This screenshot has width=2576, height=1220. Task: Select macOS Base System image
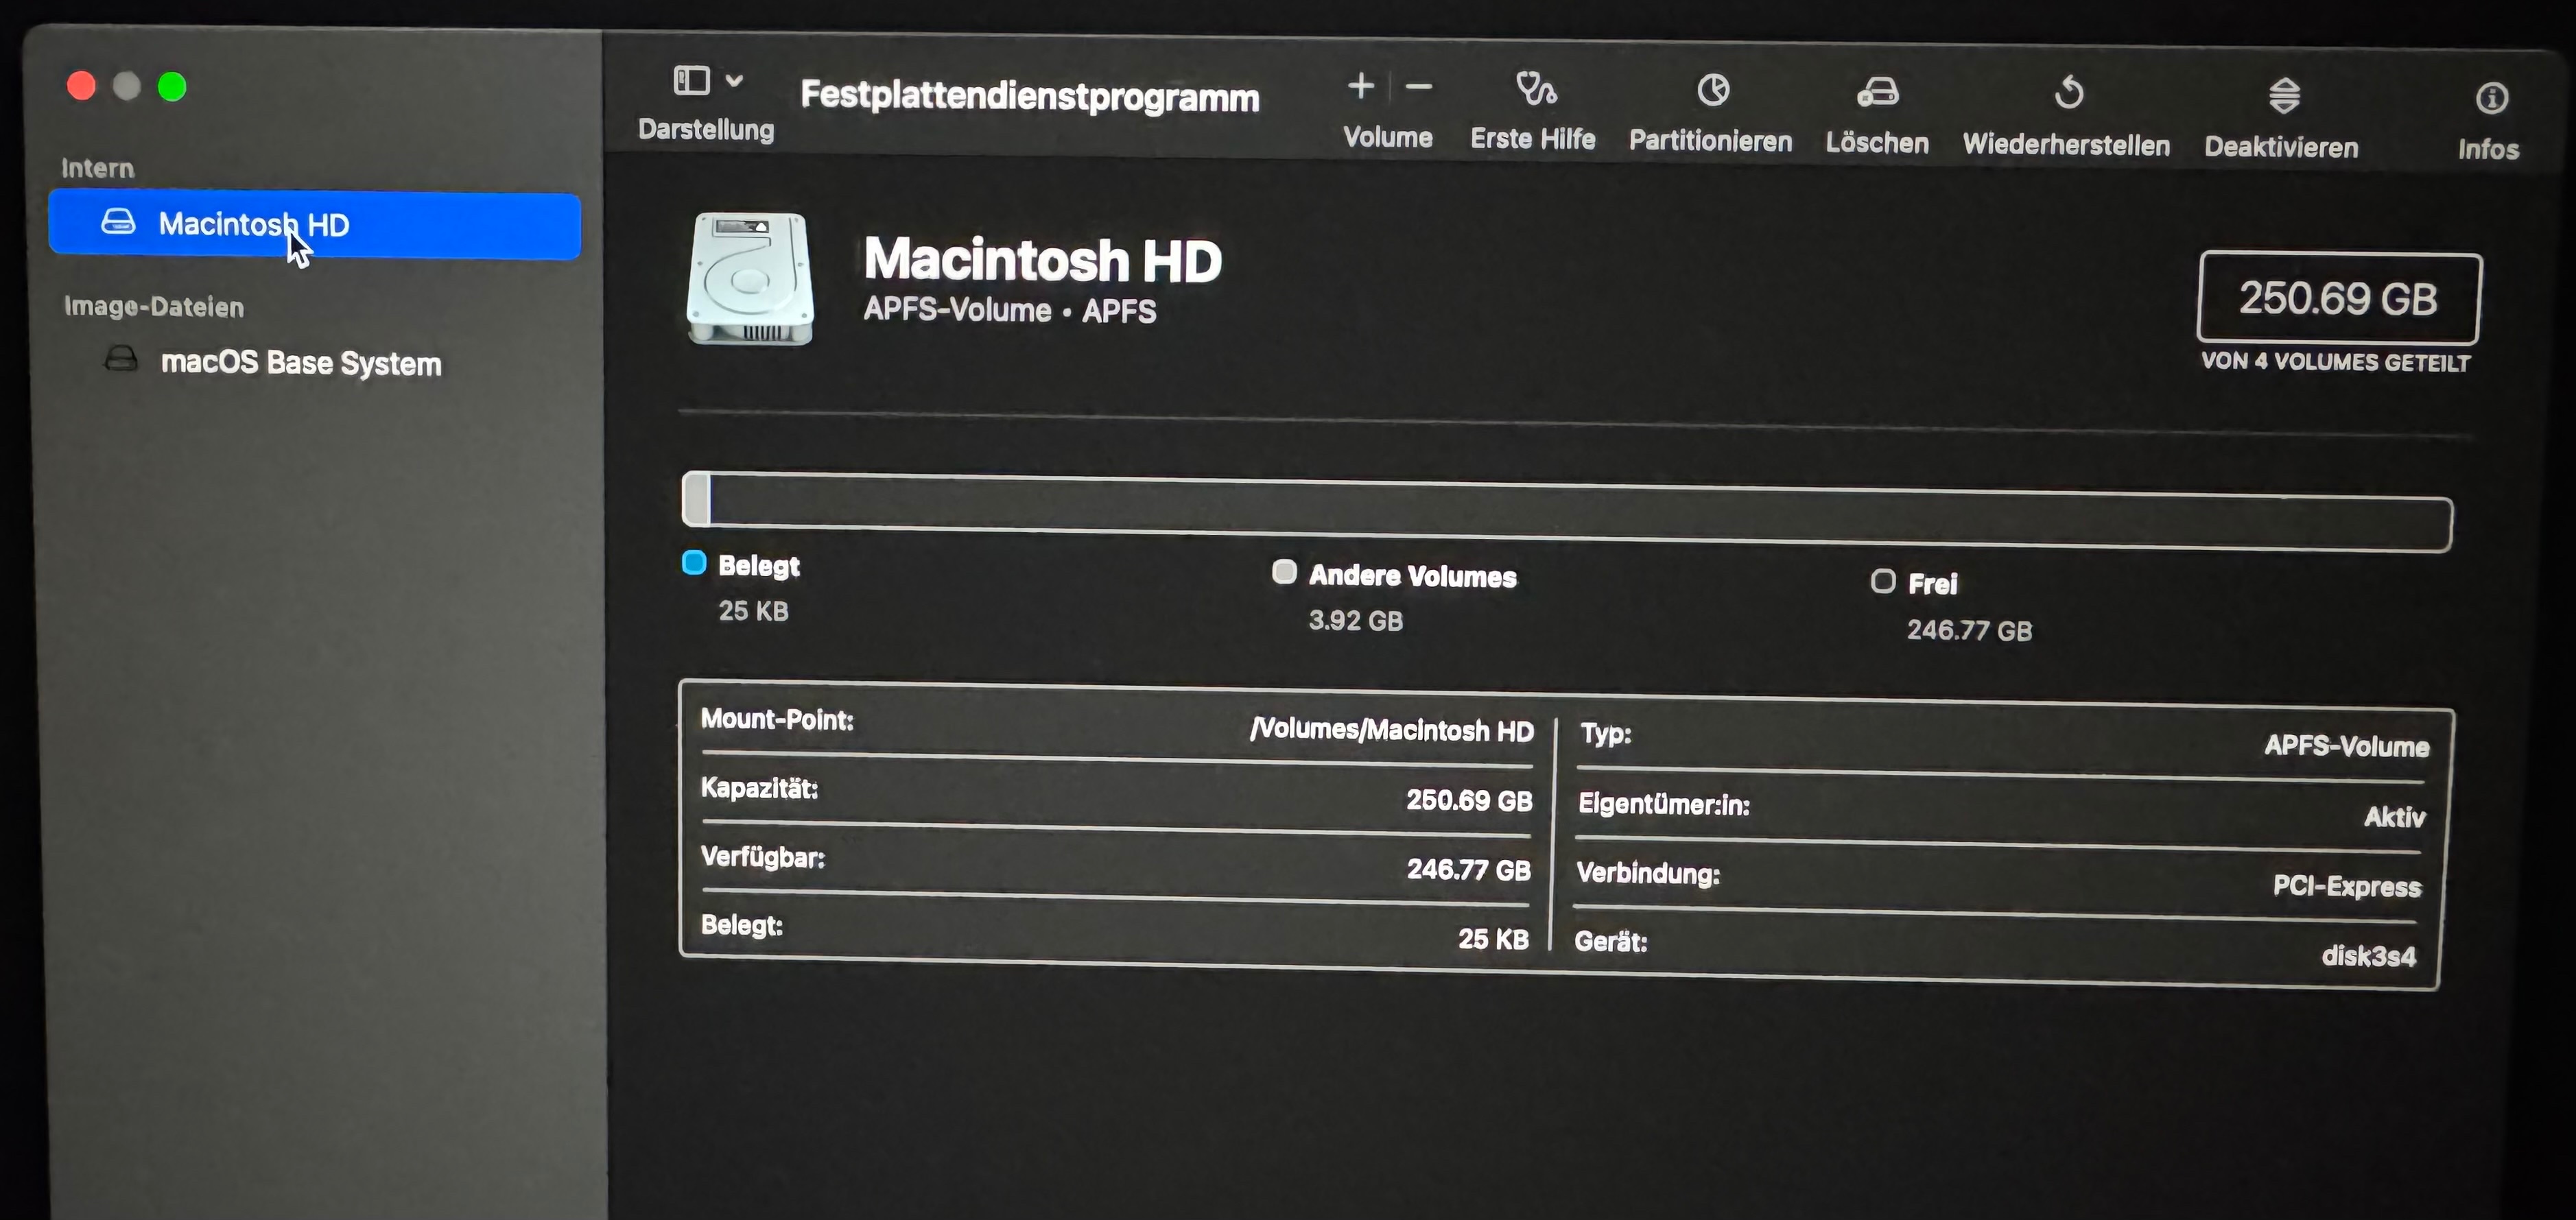click(x=300, y=363)
